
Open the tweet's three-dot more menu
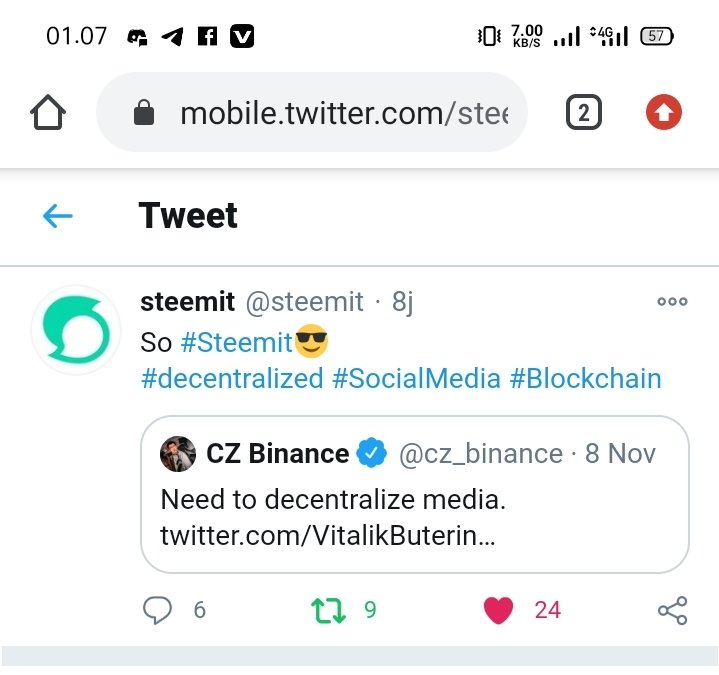[x=672, y=302]
